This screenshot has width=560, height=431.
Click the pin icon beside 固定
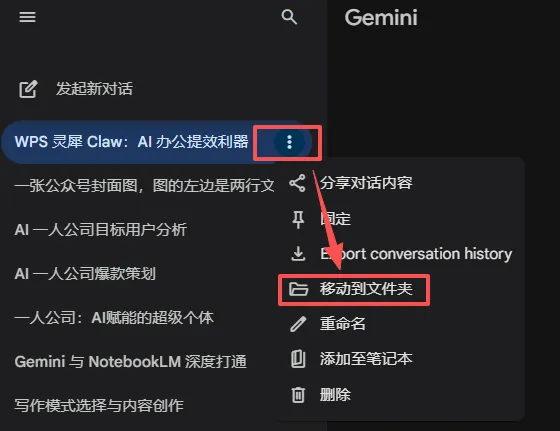tap(298, 219)
